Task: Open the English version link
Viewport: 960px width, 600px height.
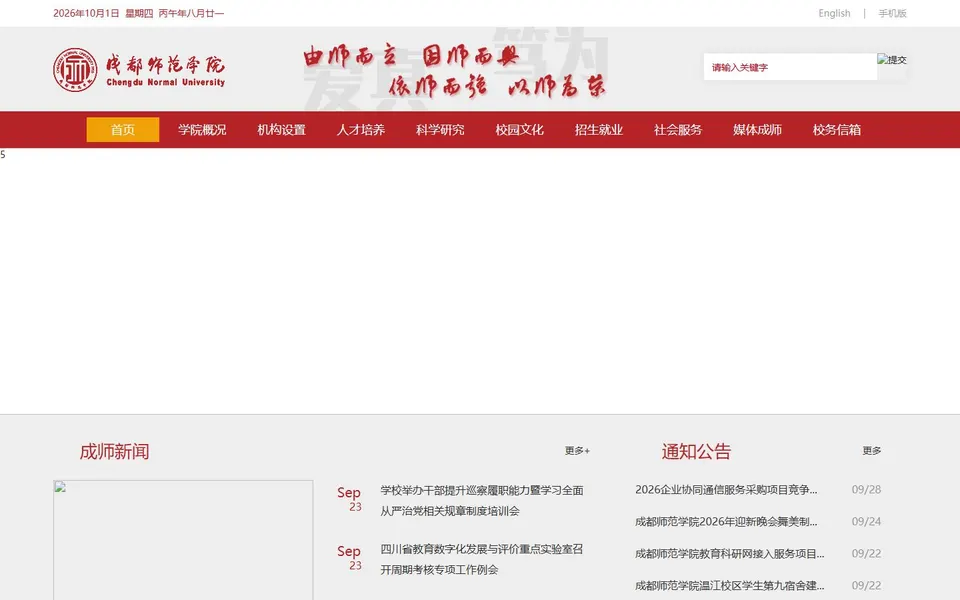Action: 834,13
